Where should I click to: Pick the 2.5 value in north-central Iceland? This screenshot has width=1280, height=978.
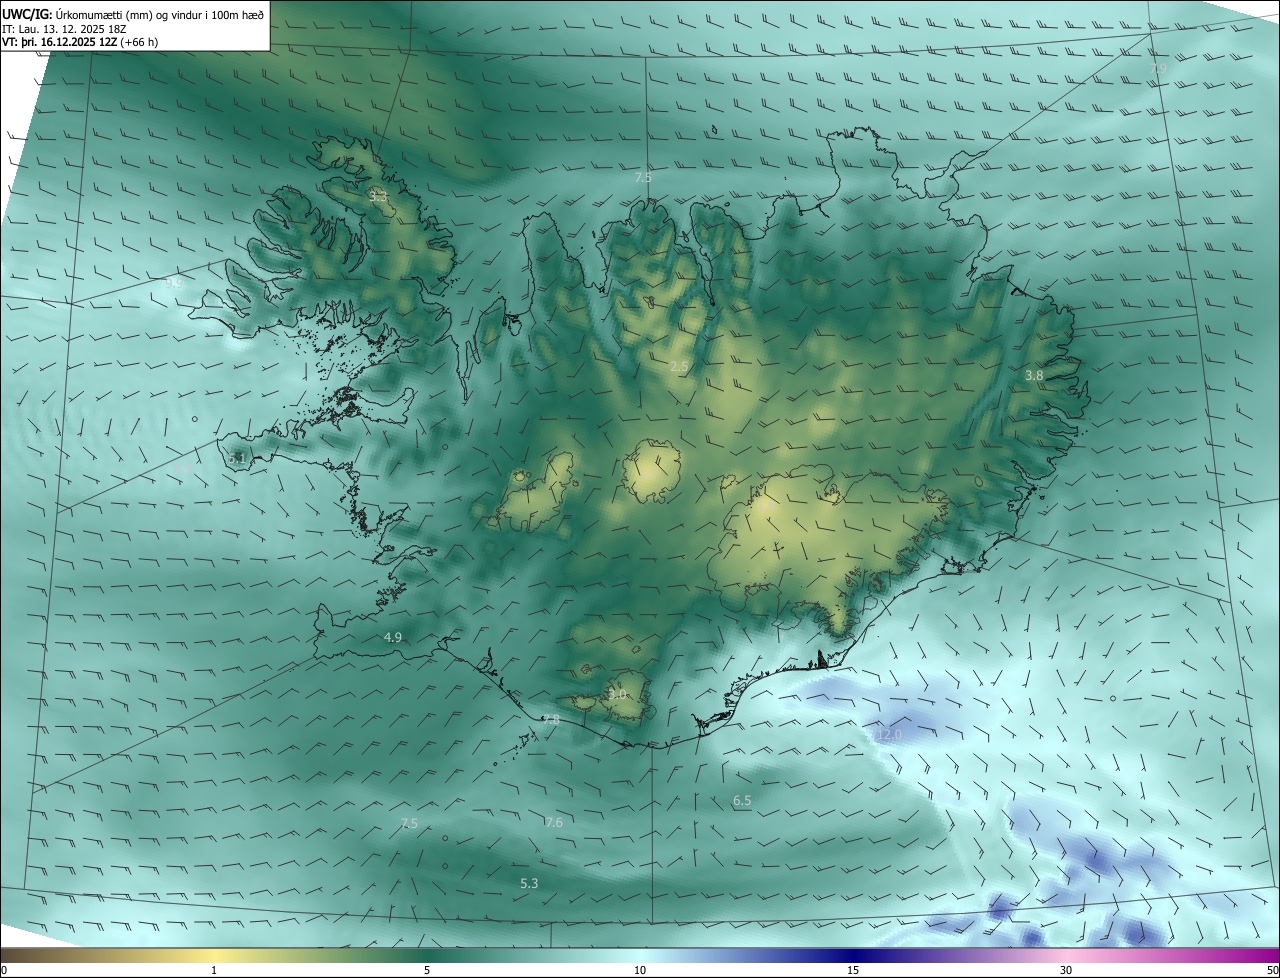point(679,368)
